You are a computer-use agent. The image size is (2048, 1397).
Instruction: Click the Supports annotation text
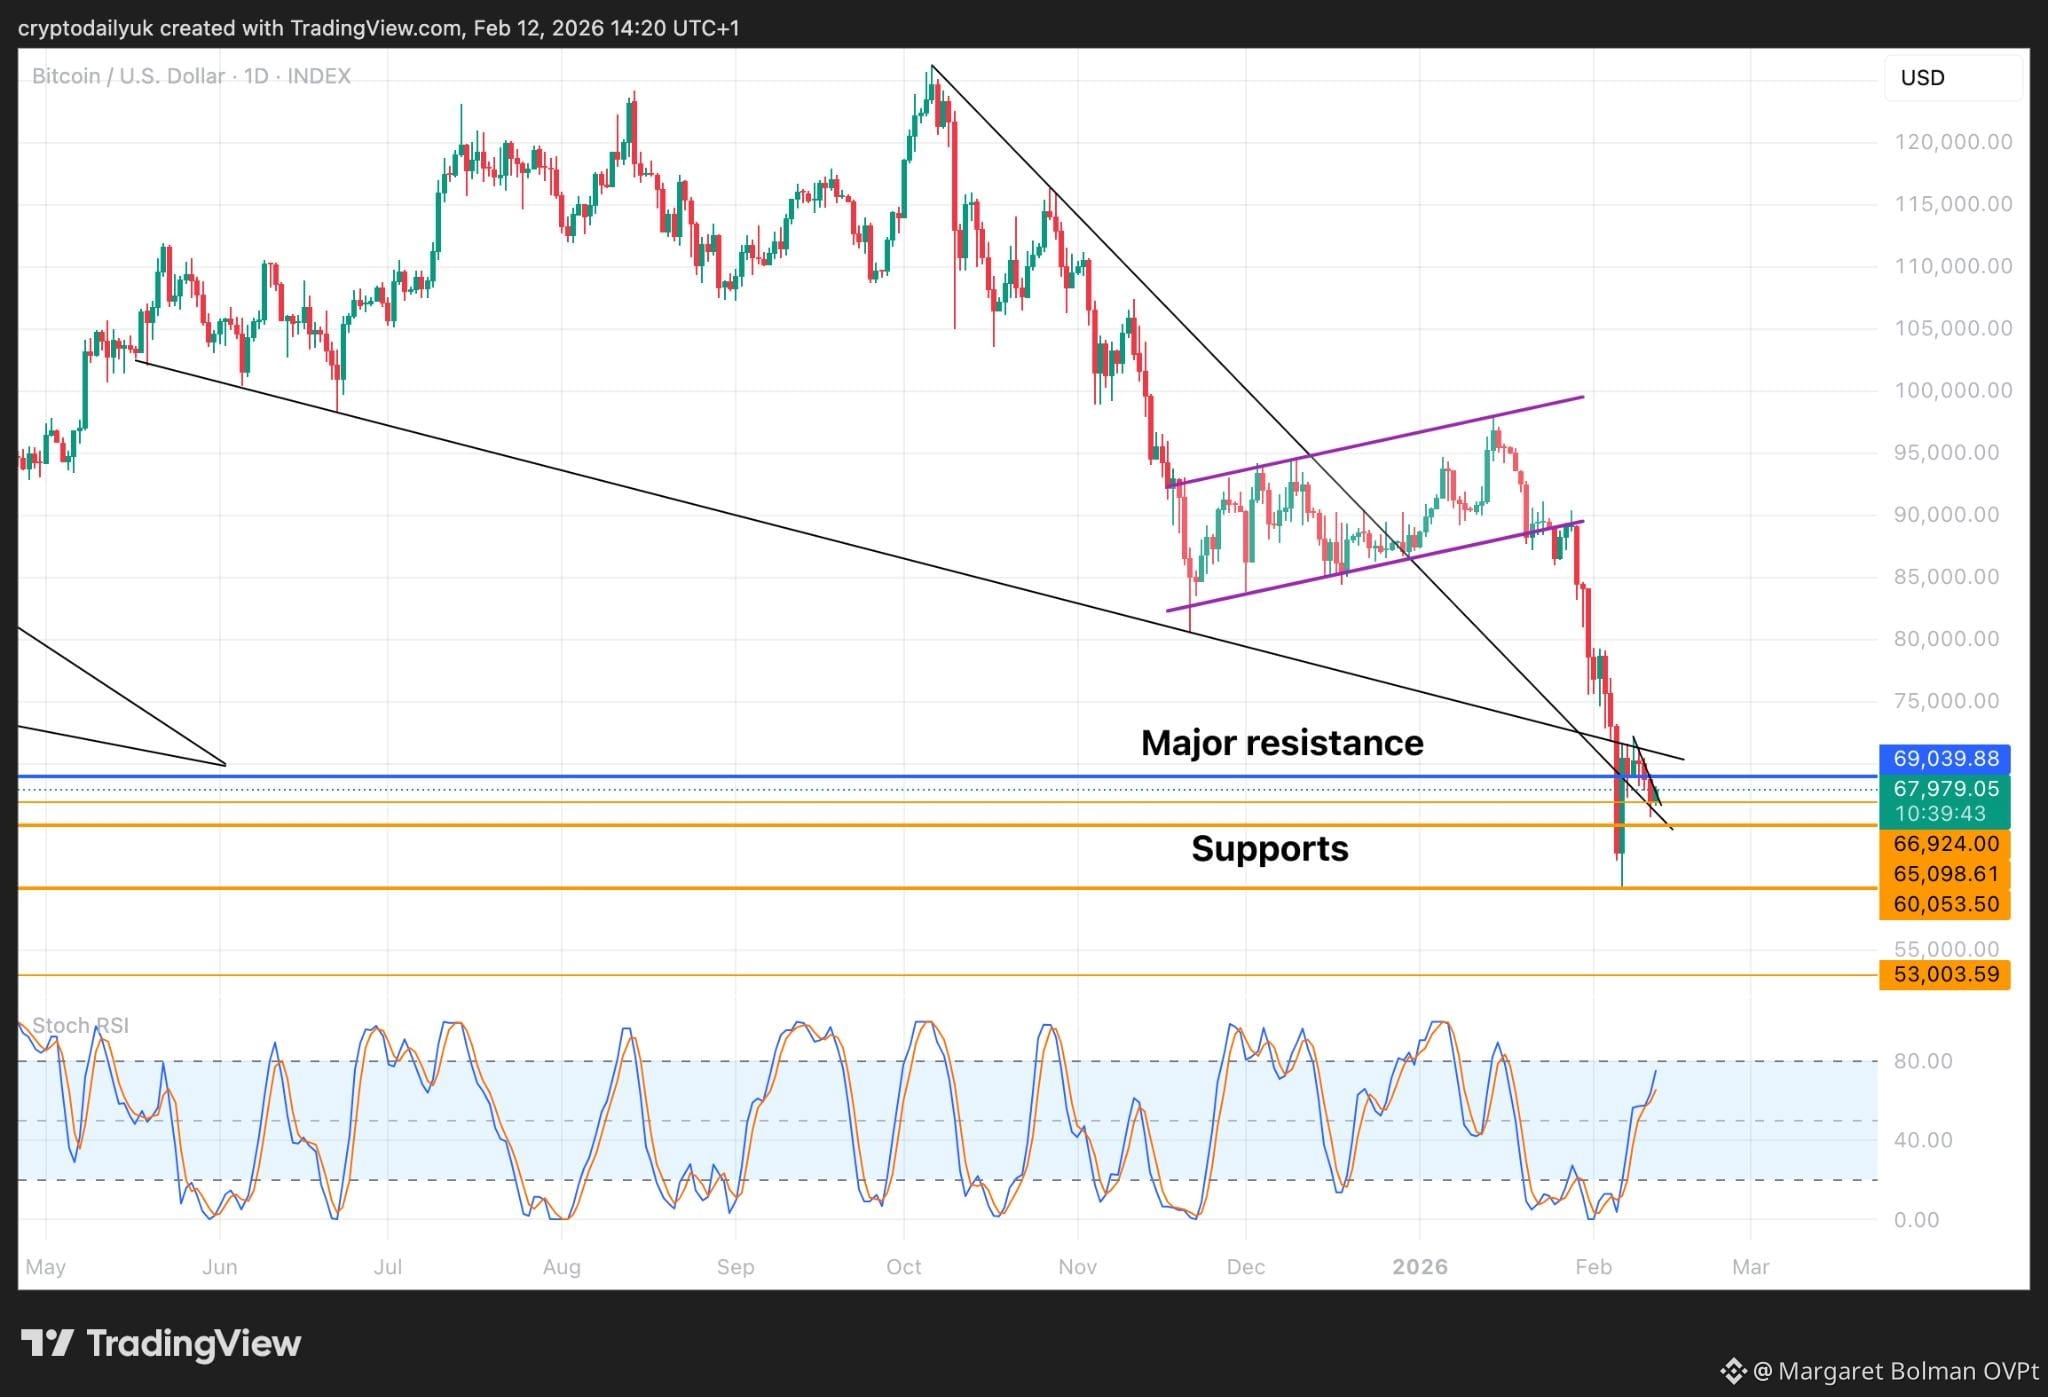pyautogui.click(x=1270, y=849)
